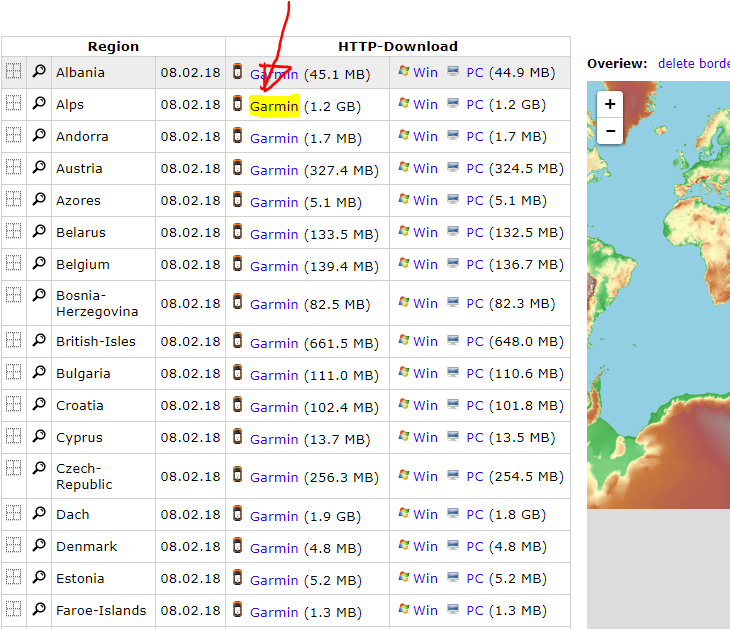
Task: Select the Croatia region name
Action: (x=80, y=406)
